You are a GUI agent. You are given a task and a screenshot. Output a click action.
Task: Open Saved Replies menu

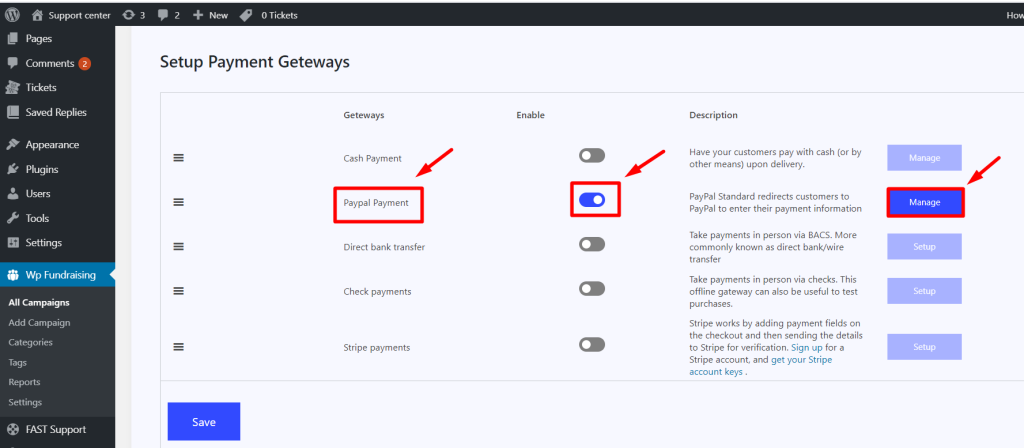(x=57, y=112)
